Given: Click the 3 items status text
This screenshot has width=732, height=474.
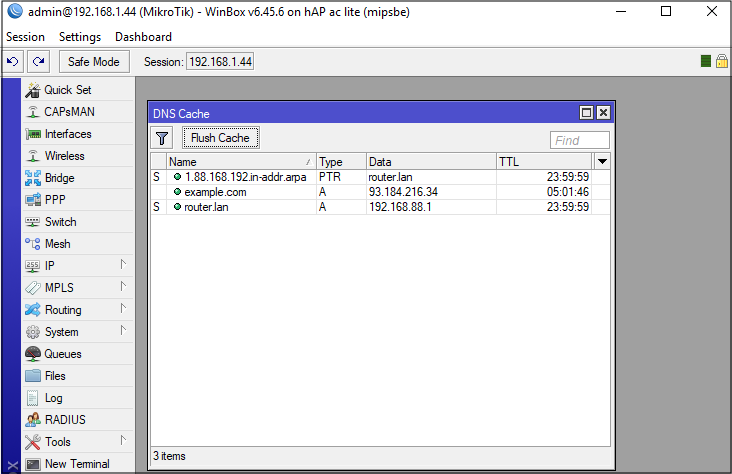Looking at the screenshot, I should [x=169, y=456].
